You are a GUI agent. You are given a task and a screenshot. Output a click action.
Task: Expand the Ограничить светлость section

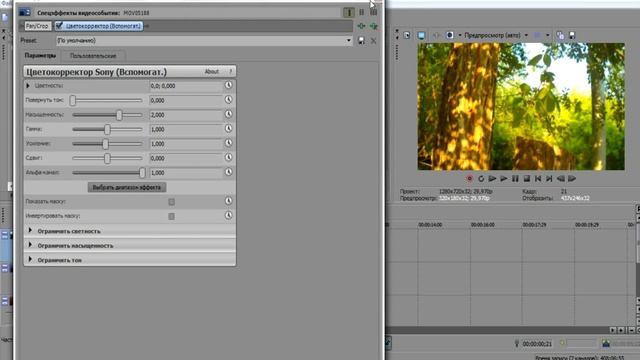[30, 231]
